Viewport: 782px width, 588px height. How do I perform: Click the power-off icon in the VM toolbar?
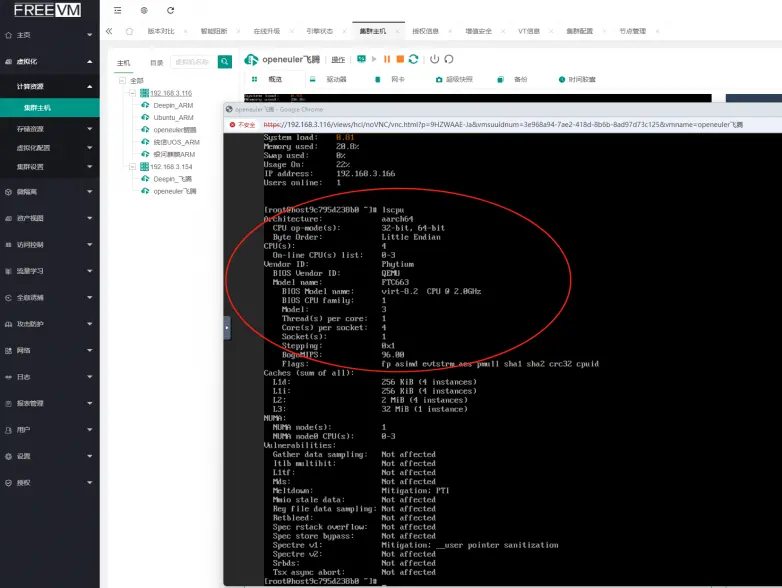(435, 60)
